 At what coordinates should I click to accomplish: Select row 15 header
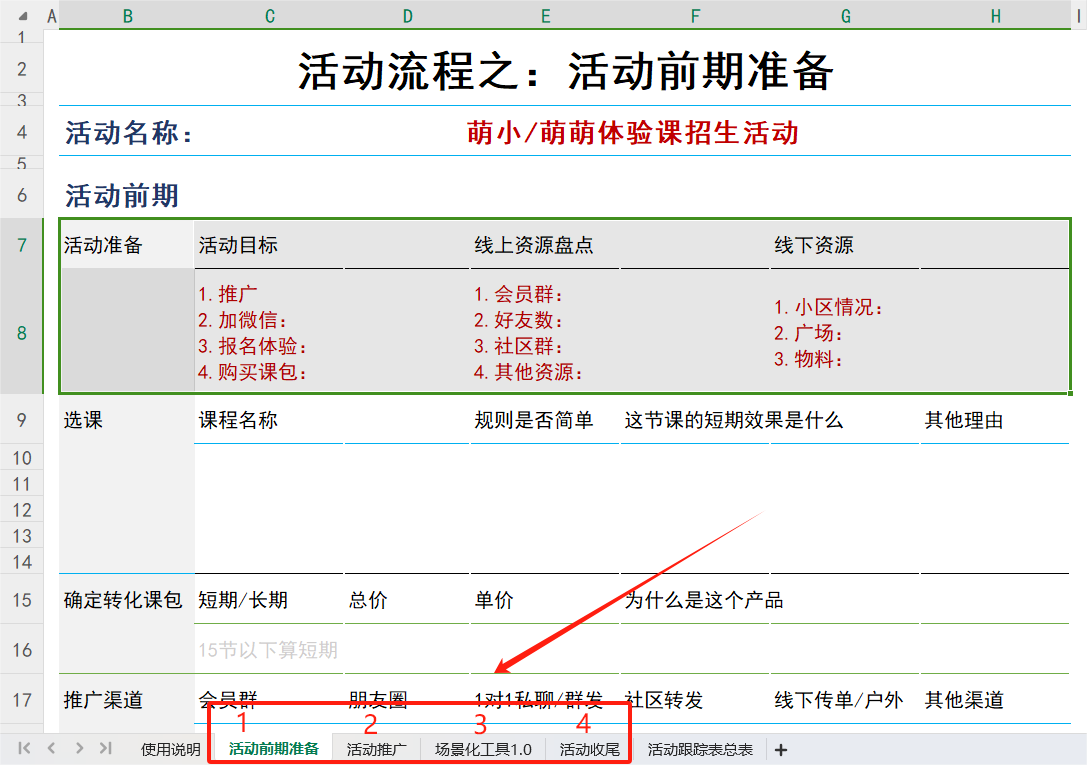[x=22, y=600]
